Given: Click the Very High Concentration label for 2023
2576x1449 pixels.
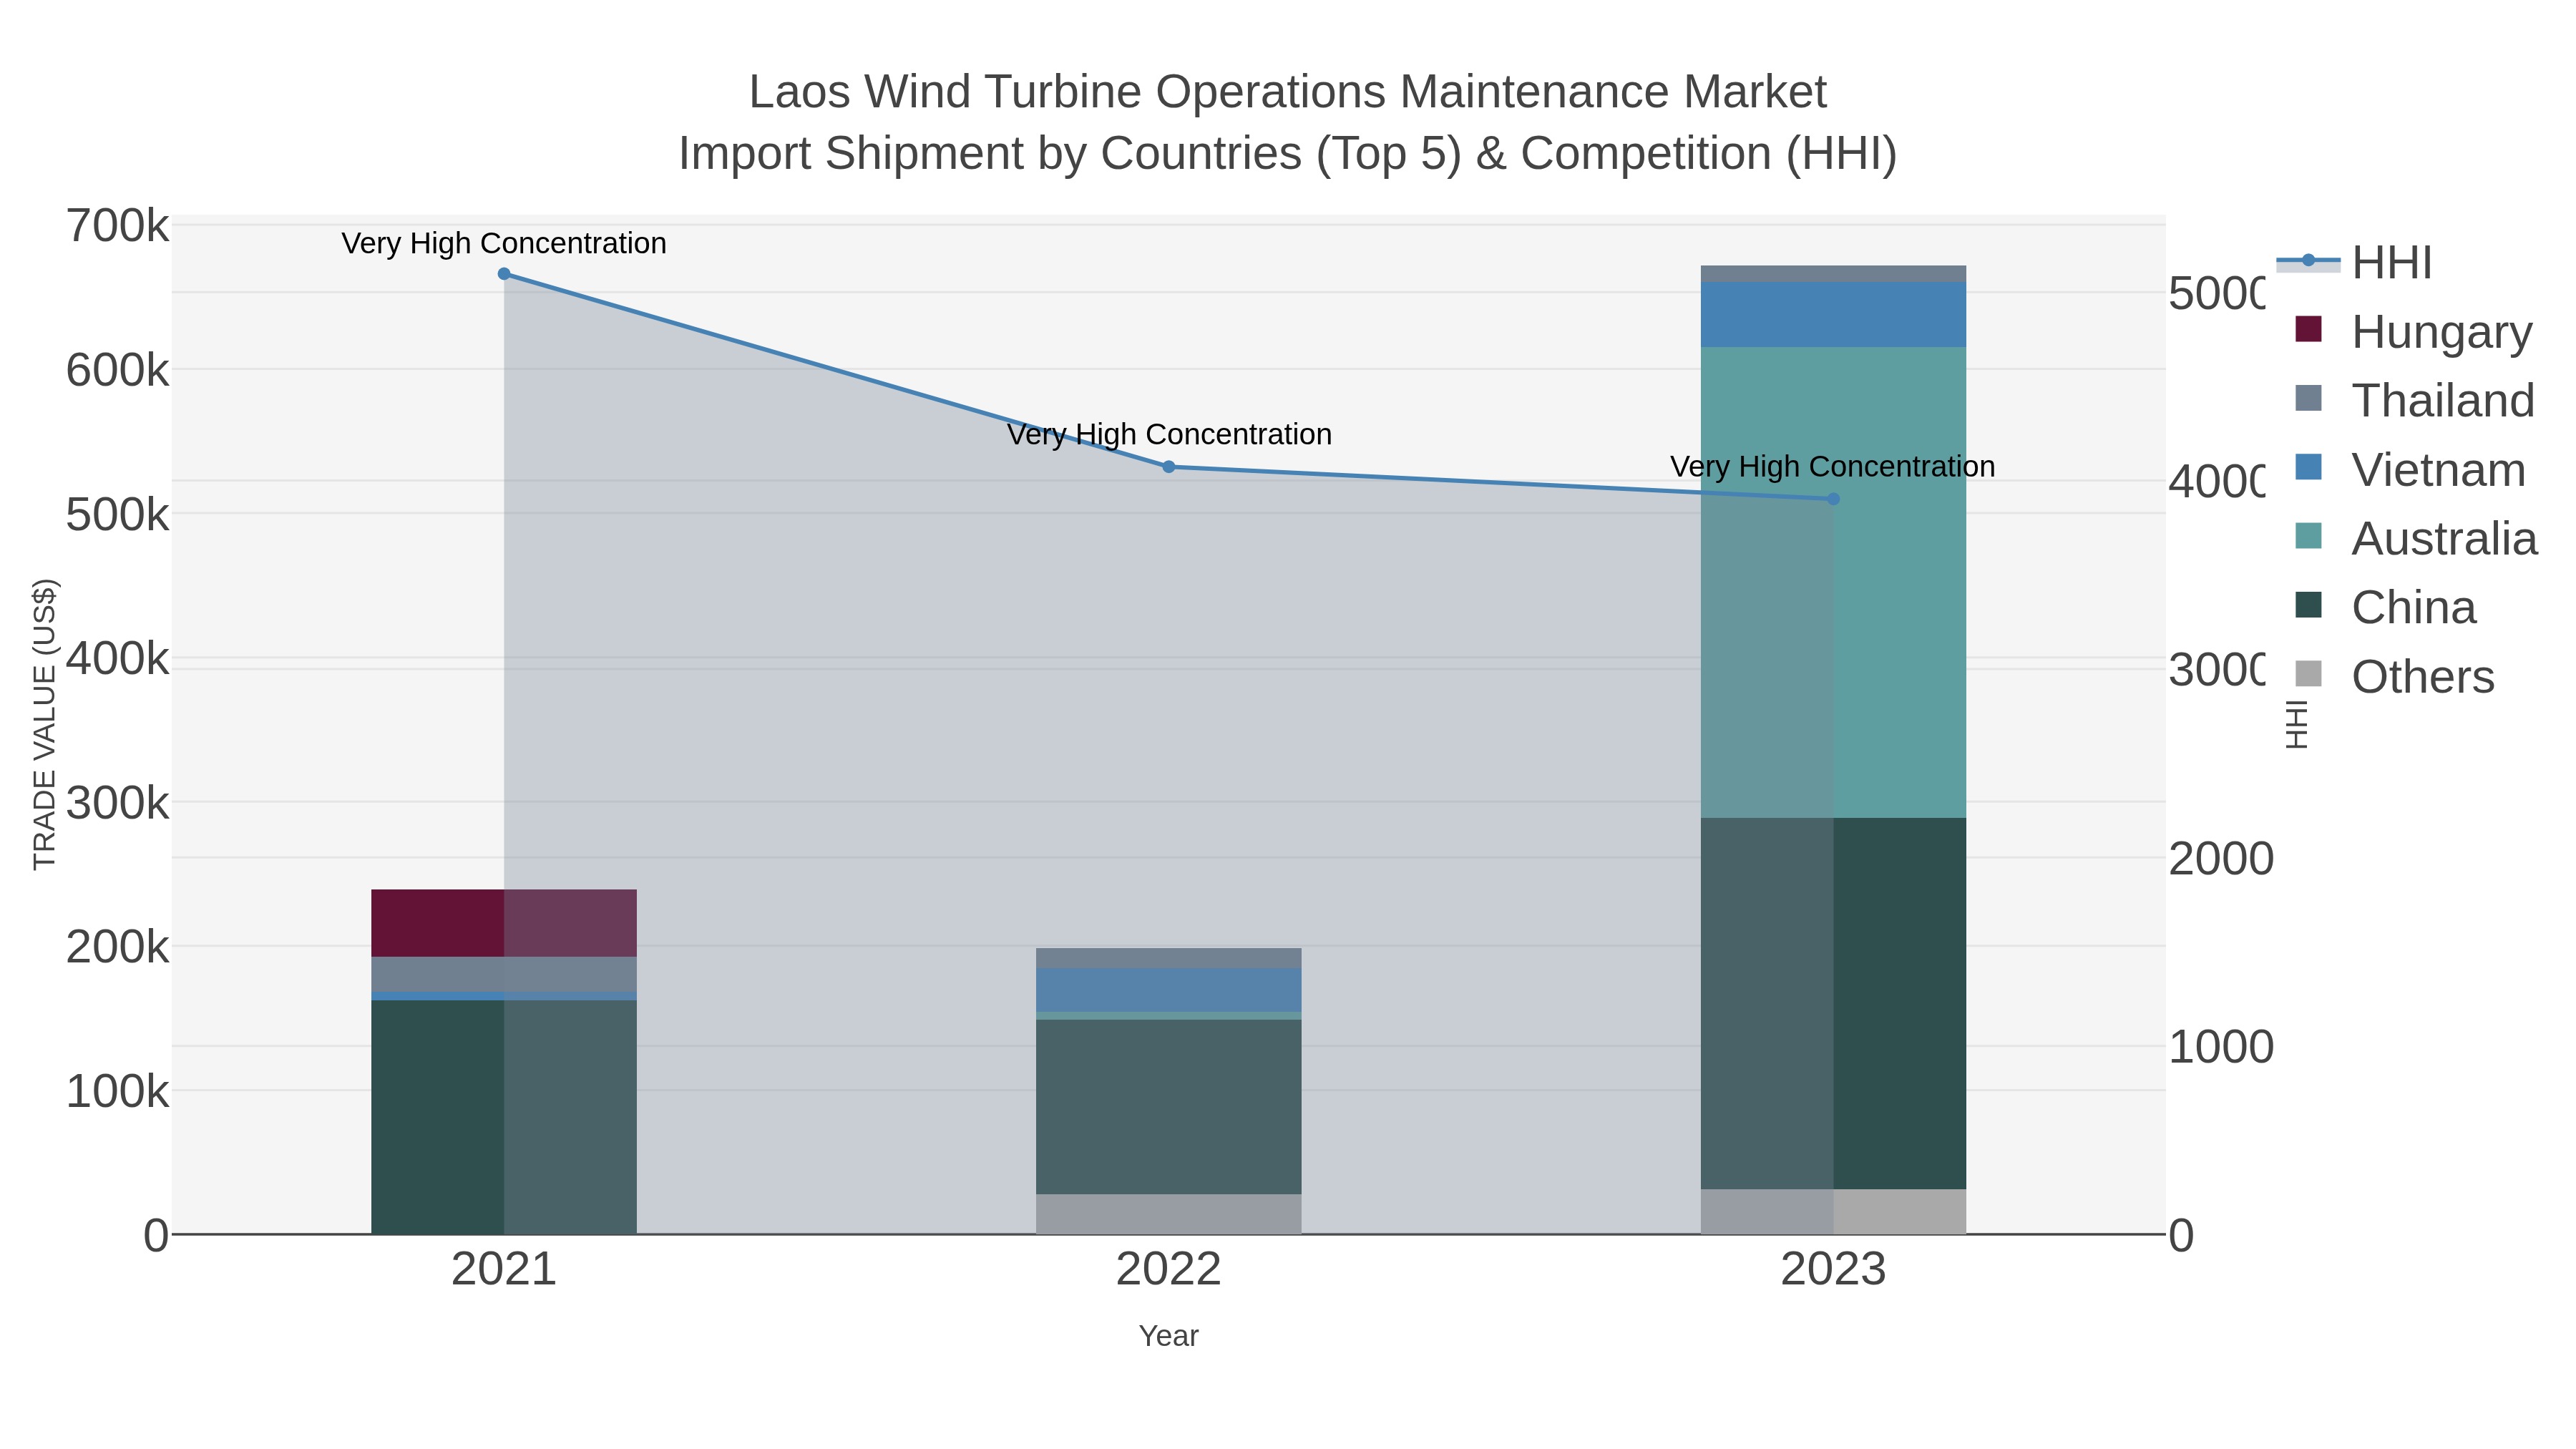Looking at the screenshot, I should (x=1833, y=466).
